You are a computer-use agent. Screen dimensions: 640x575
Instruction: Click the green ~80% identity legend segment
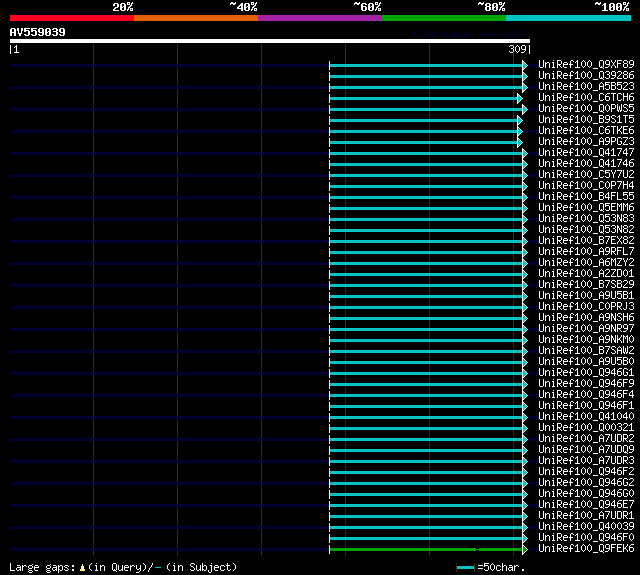coord(444,18)
